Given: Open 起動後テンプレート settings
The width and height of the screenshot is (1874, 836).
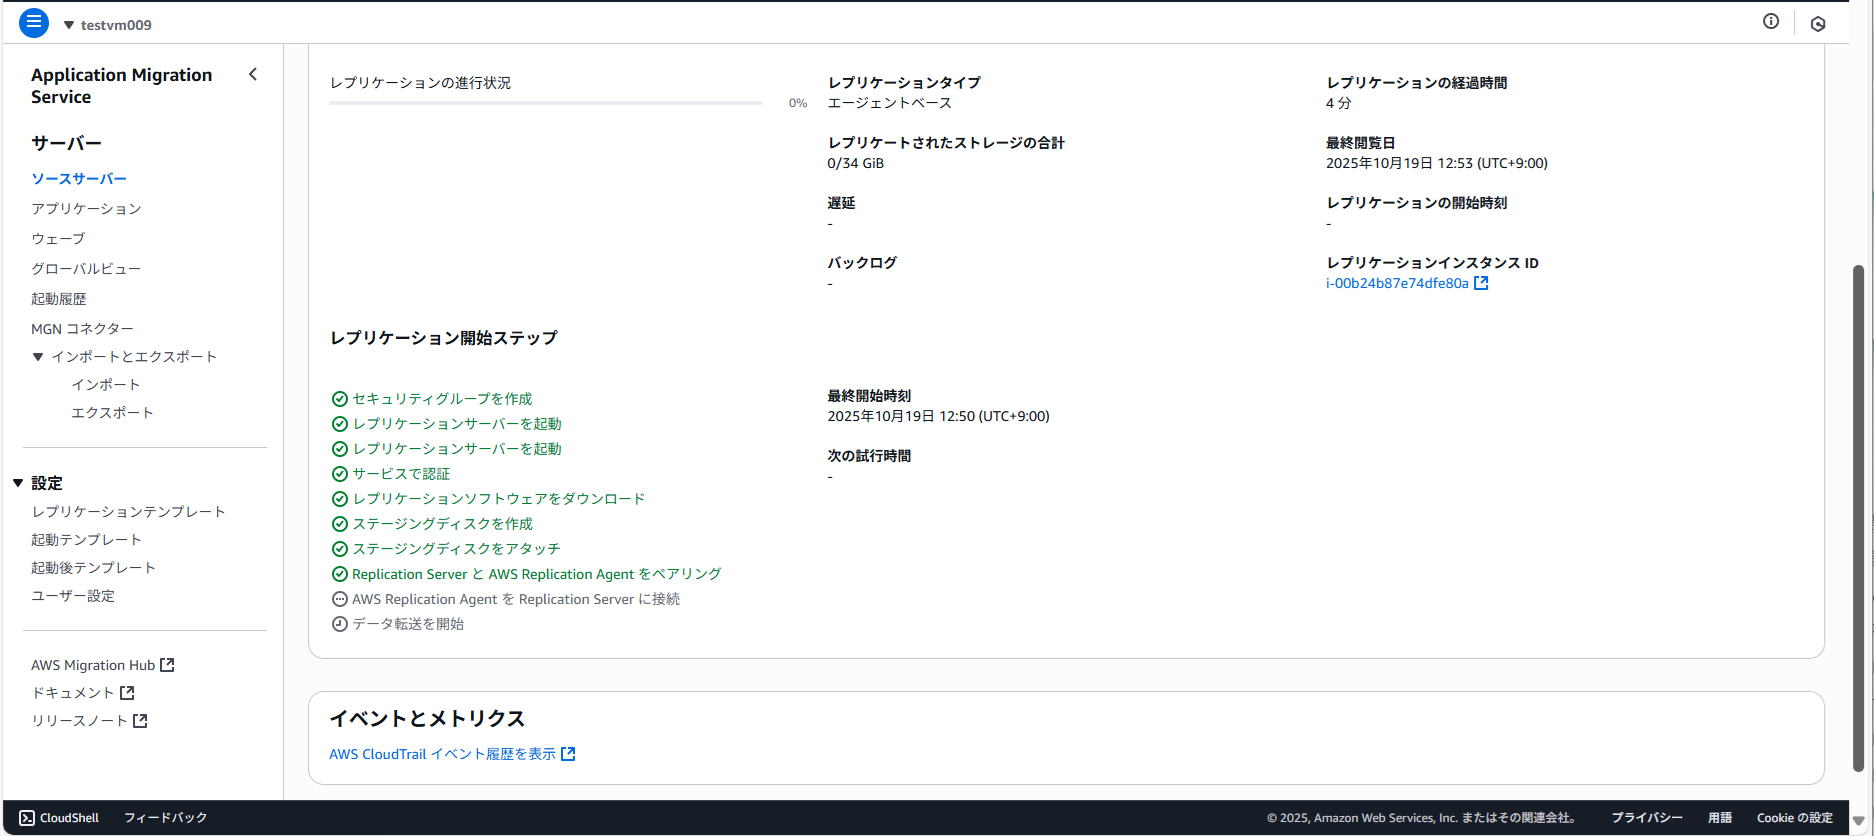Looking at the screenshot, I should click(93, 568).
